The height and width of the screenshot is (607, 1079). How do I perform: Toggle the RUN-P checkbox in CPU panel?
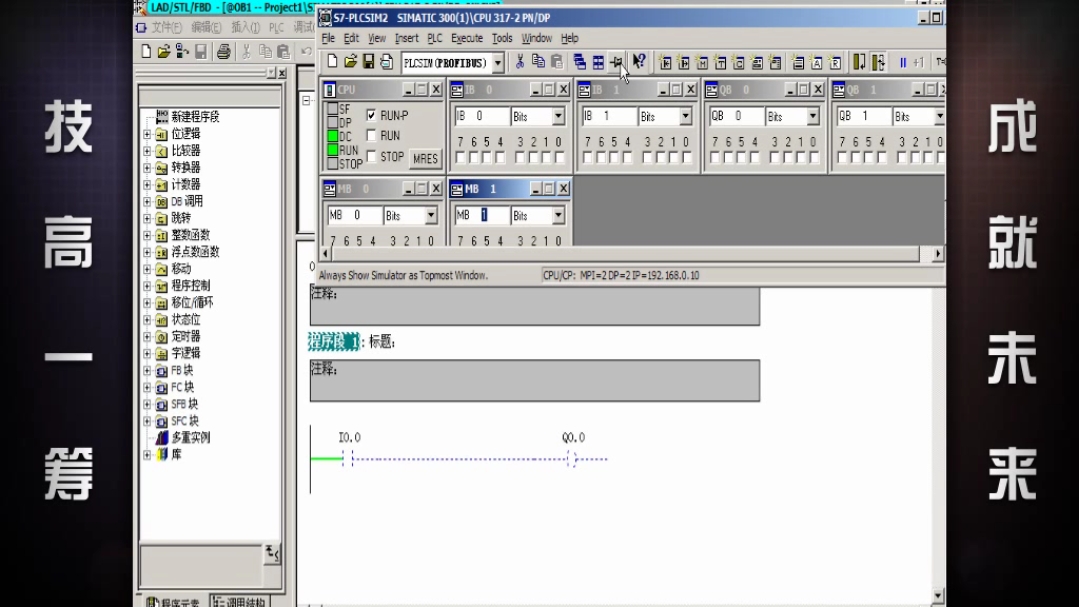[372, 115]
